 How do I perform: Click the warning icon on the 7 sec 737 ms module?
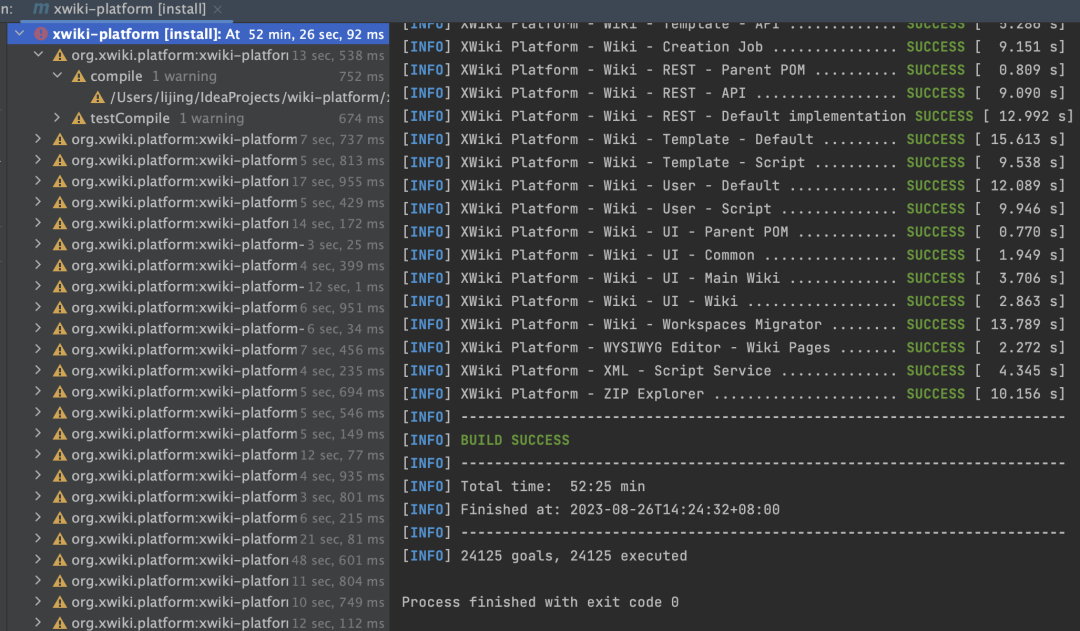[60, 139]
